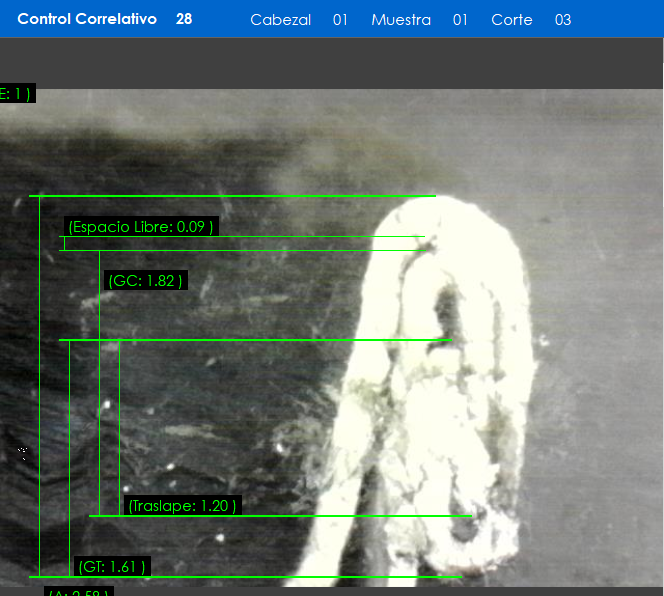Screen dimensions: 664x596
Task: Select the Espacio Libre 0.09 measurement label
Action: (x=141, y=227)
